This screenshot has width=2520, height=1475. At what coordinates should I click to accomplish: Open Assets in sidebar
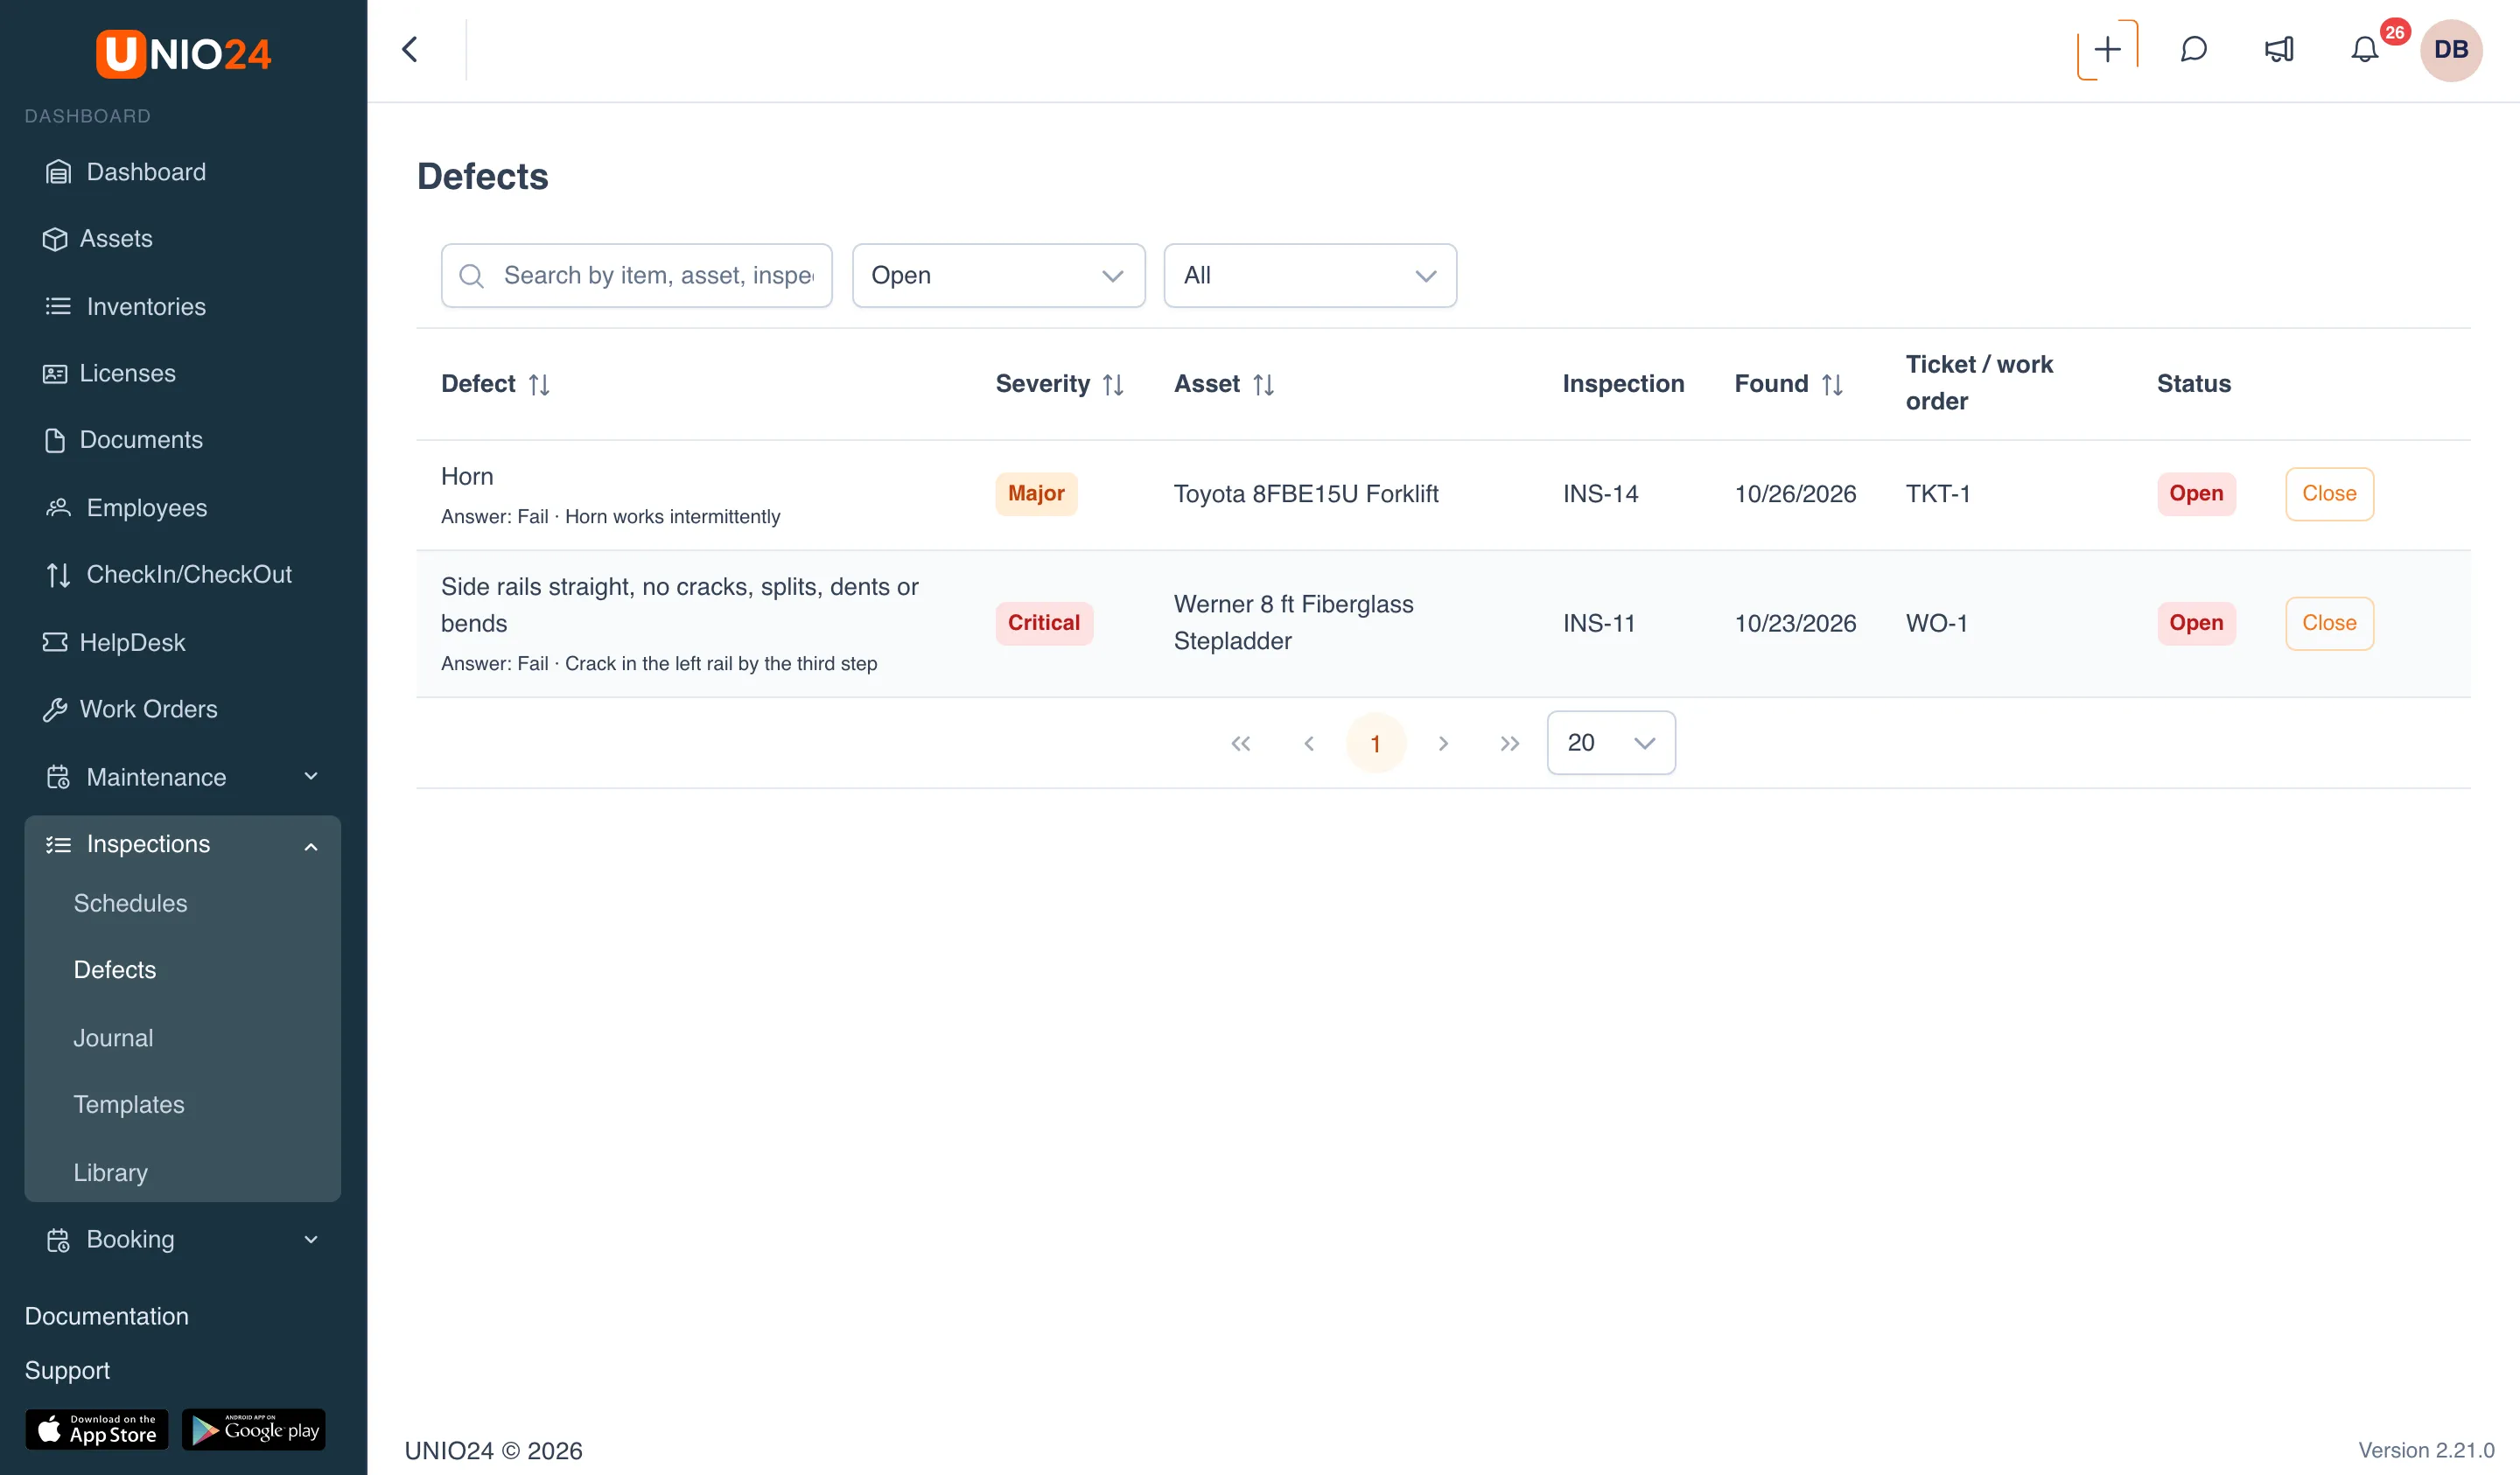183,239
